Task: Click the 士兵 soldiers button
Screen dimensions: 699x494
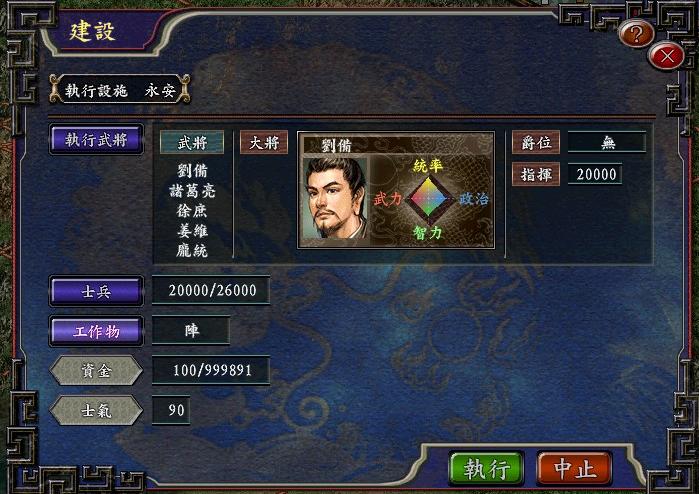Action: coord(96,291)
